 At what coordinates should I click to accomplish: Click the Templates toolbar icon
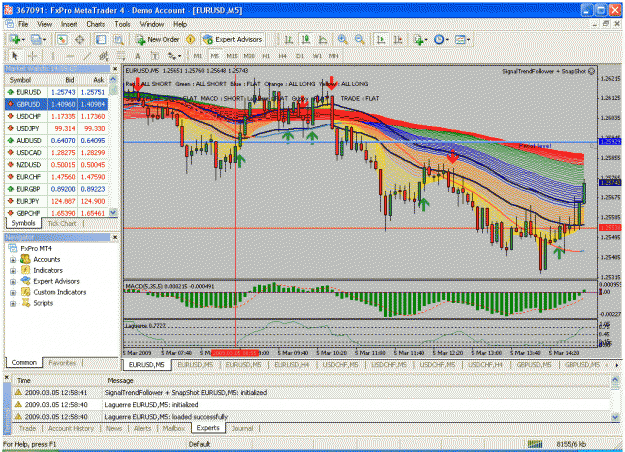click(x=460, y=39)
